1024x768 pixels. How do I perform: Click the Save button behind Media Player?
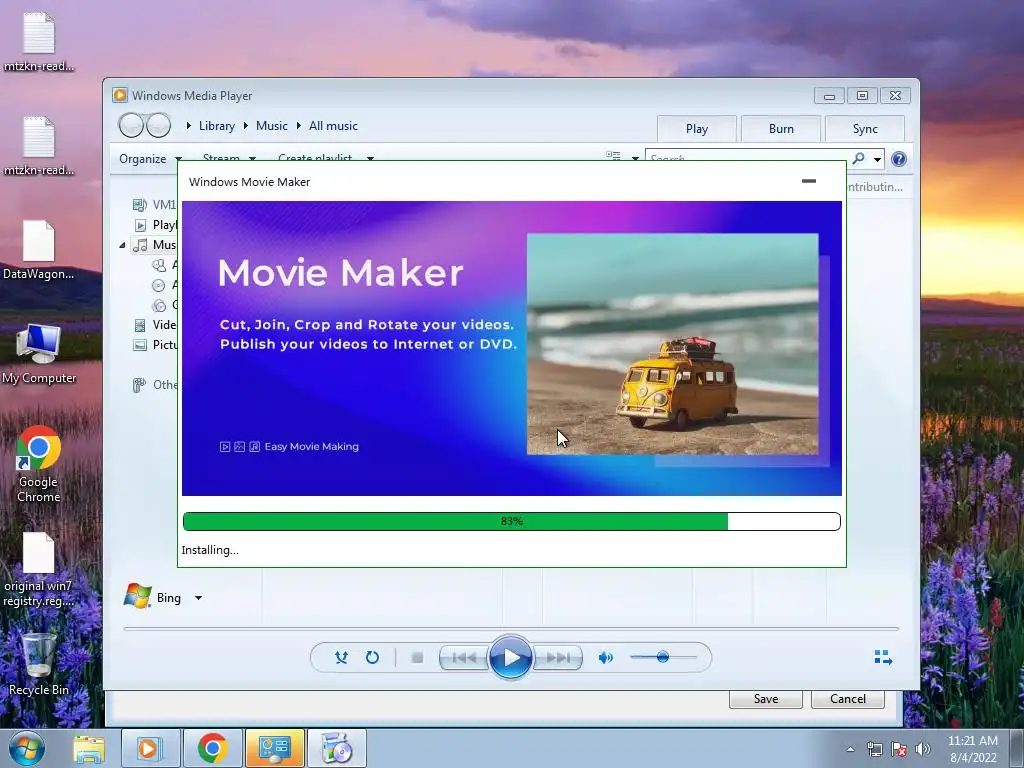765,699
